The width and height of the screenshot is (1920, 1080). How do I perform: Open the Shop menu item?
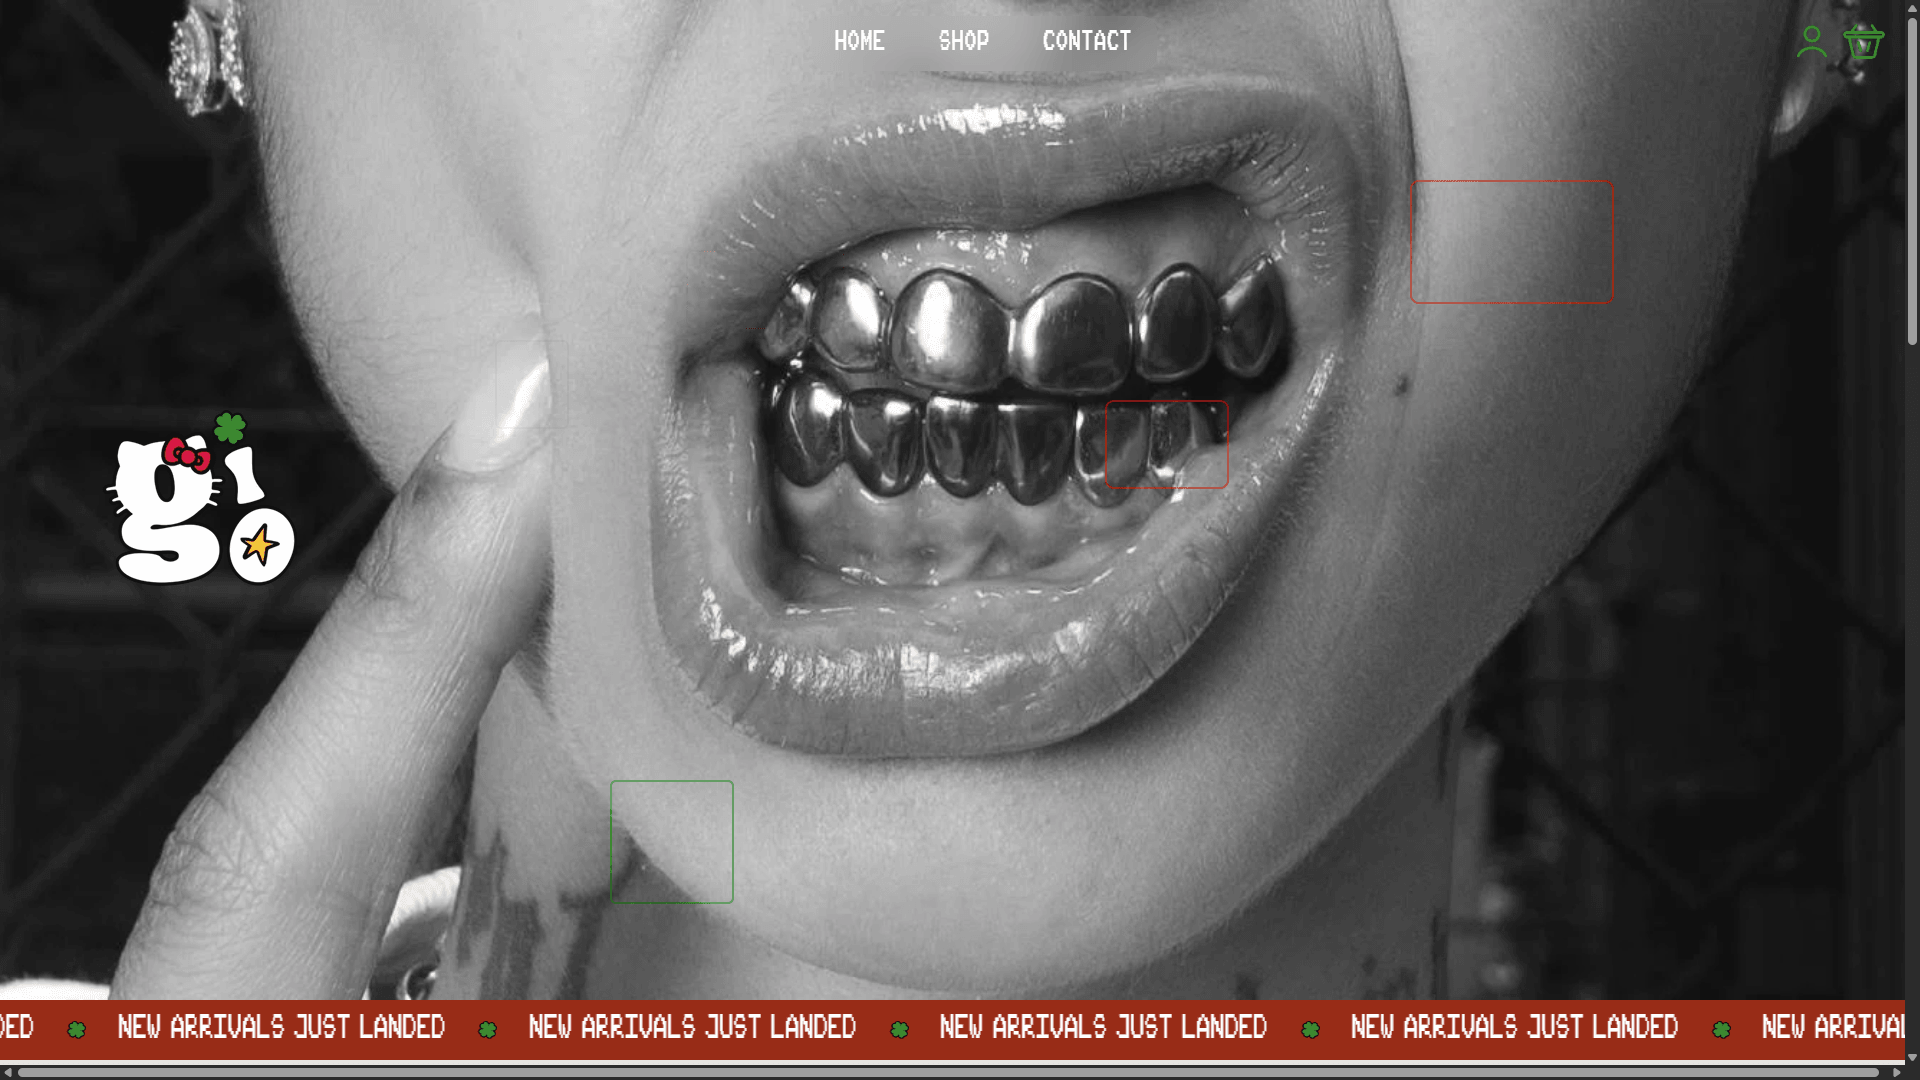[x=964, y=41]
